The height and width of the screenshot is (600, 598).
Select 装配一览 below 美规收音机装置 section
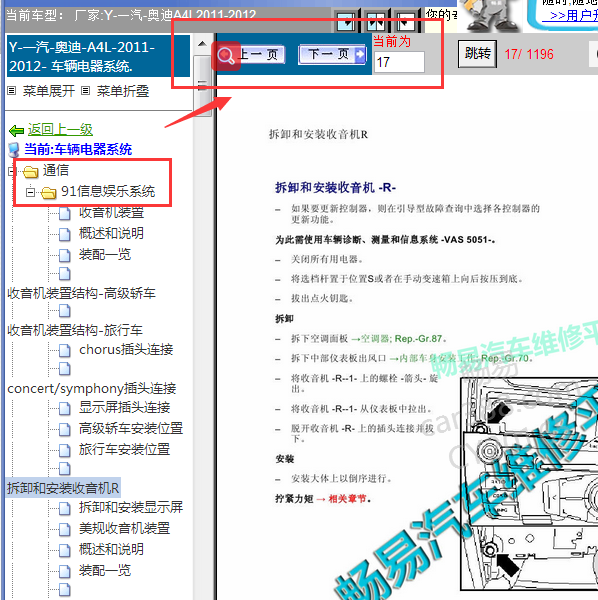pos(105,570)
